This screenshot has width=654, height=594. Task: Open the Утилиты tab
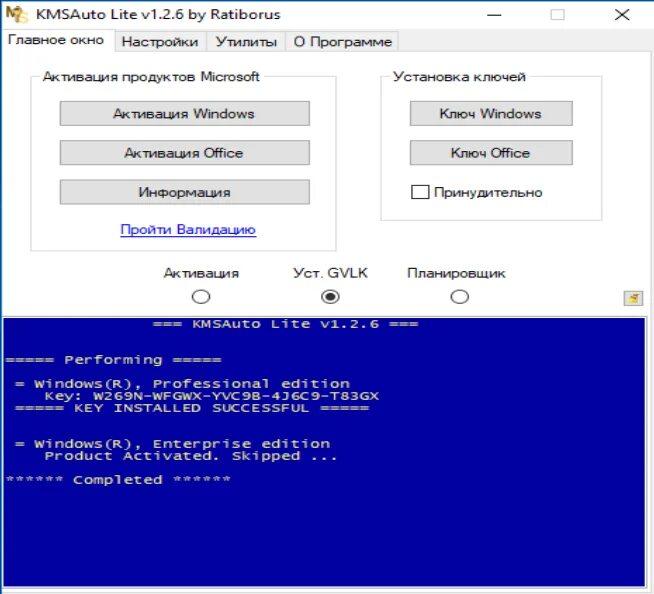[x=246, y=42]
